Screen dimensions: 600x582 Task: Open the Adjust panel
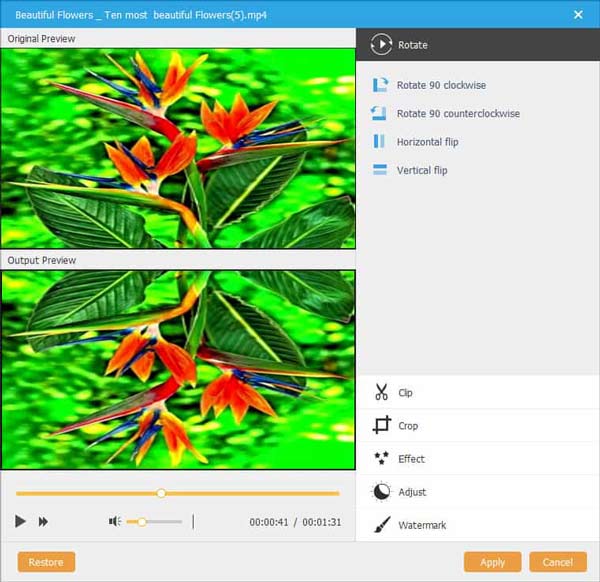point(381,492)
